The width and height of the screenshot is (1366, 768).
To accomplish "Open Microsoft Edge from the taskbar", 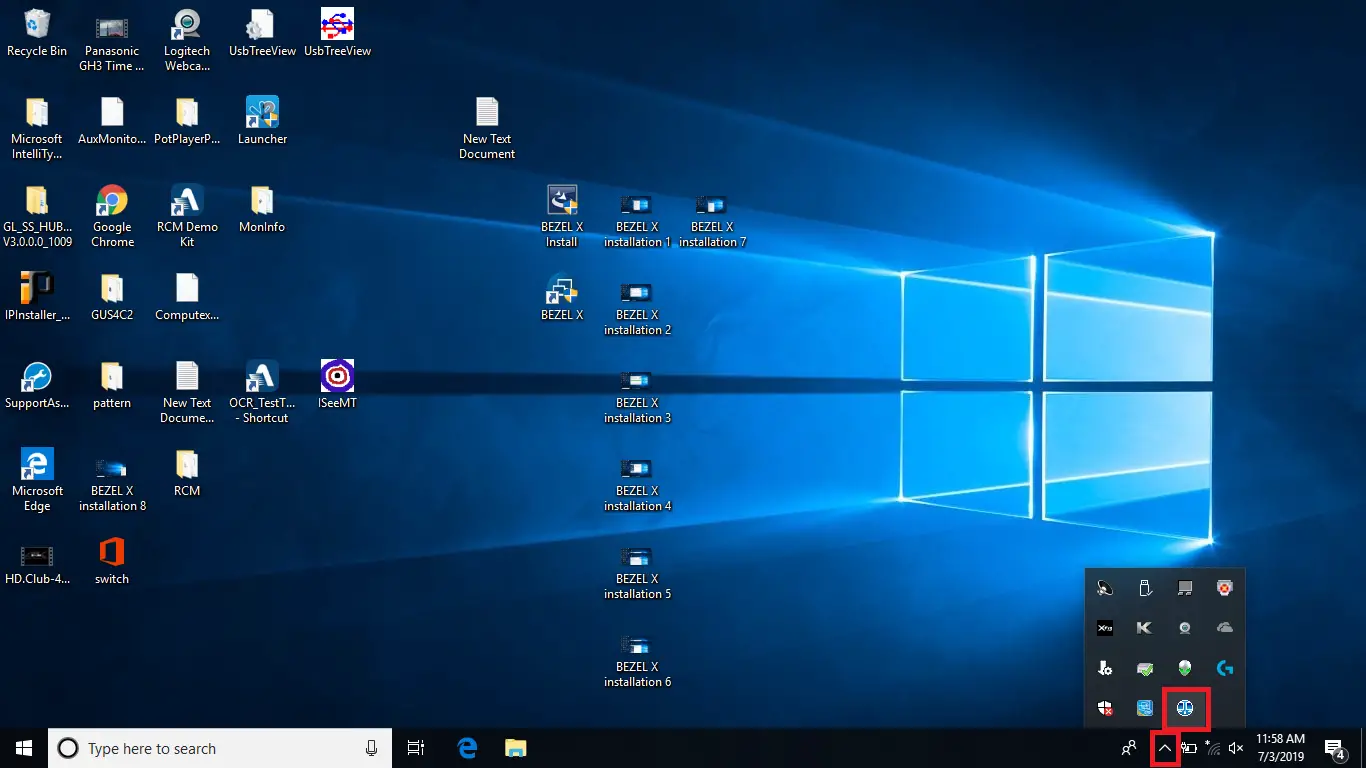I will (466, 747).
